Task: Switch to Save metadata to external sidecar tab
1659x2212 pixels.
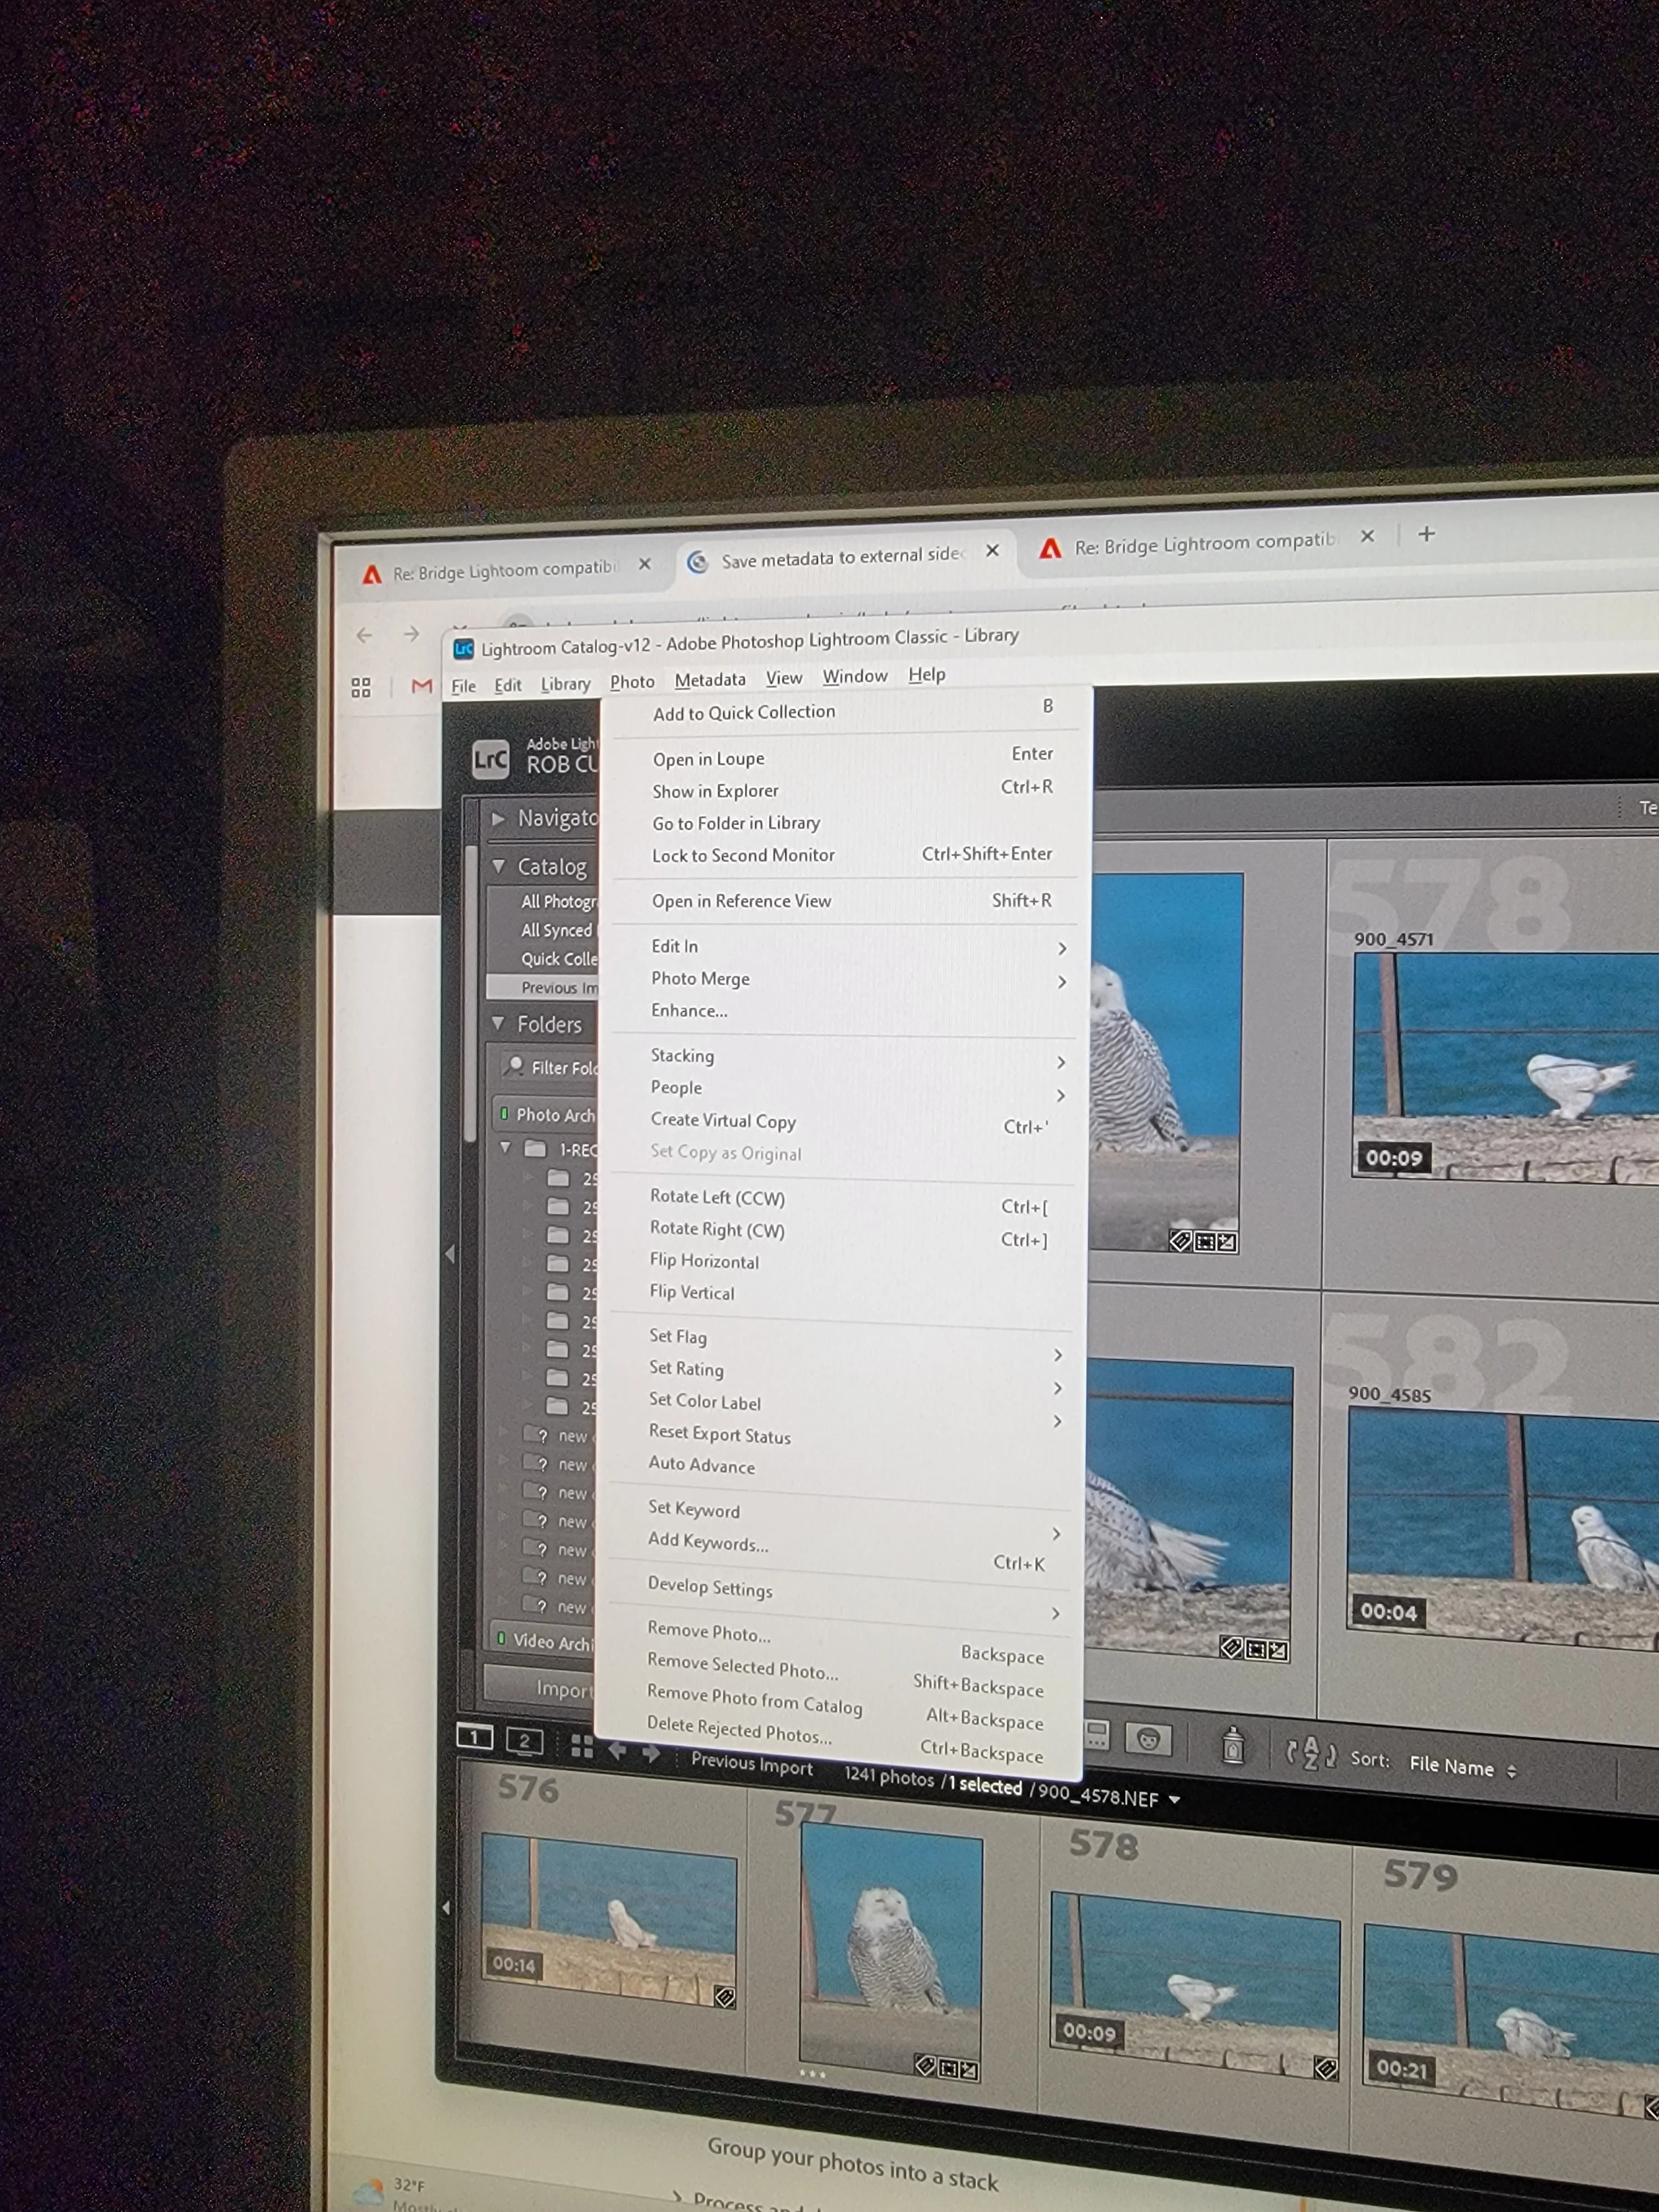Action: (844, 557)
